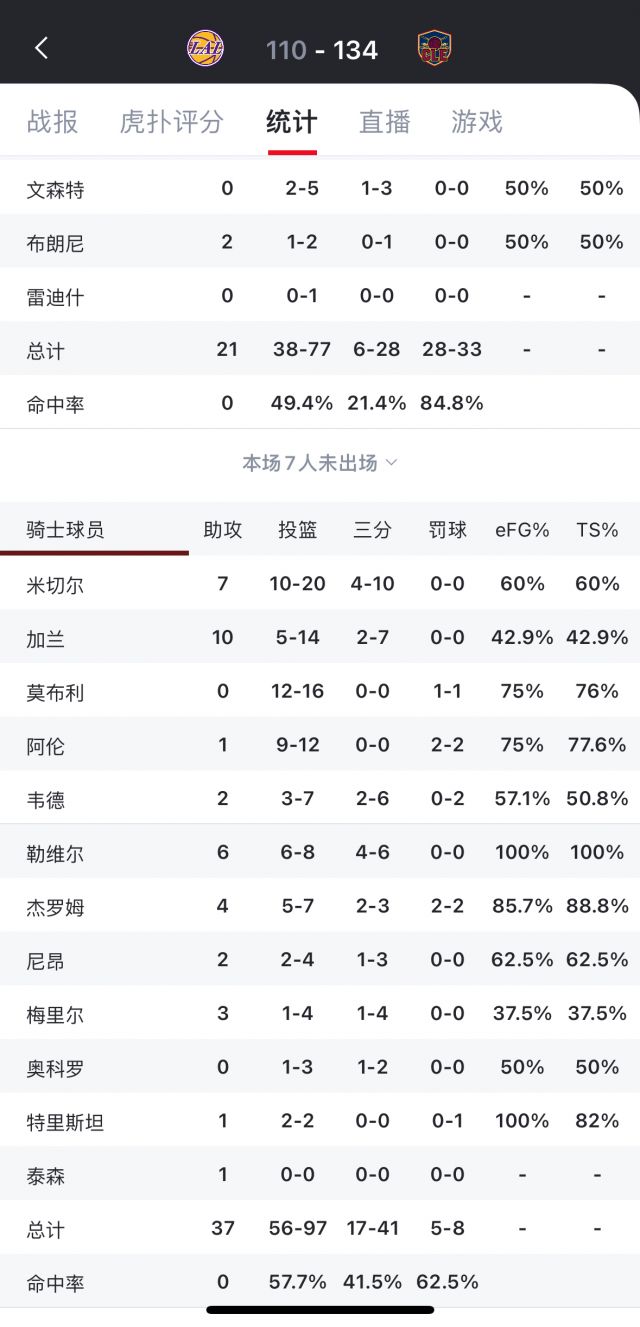This screenshot has width=640, height=1327.
Task: Tap the Lakers team logo
Action: (x=206, y=48)
